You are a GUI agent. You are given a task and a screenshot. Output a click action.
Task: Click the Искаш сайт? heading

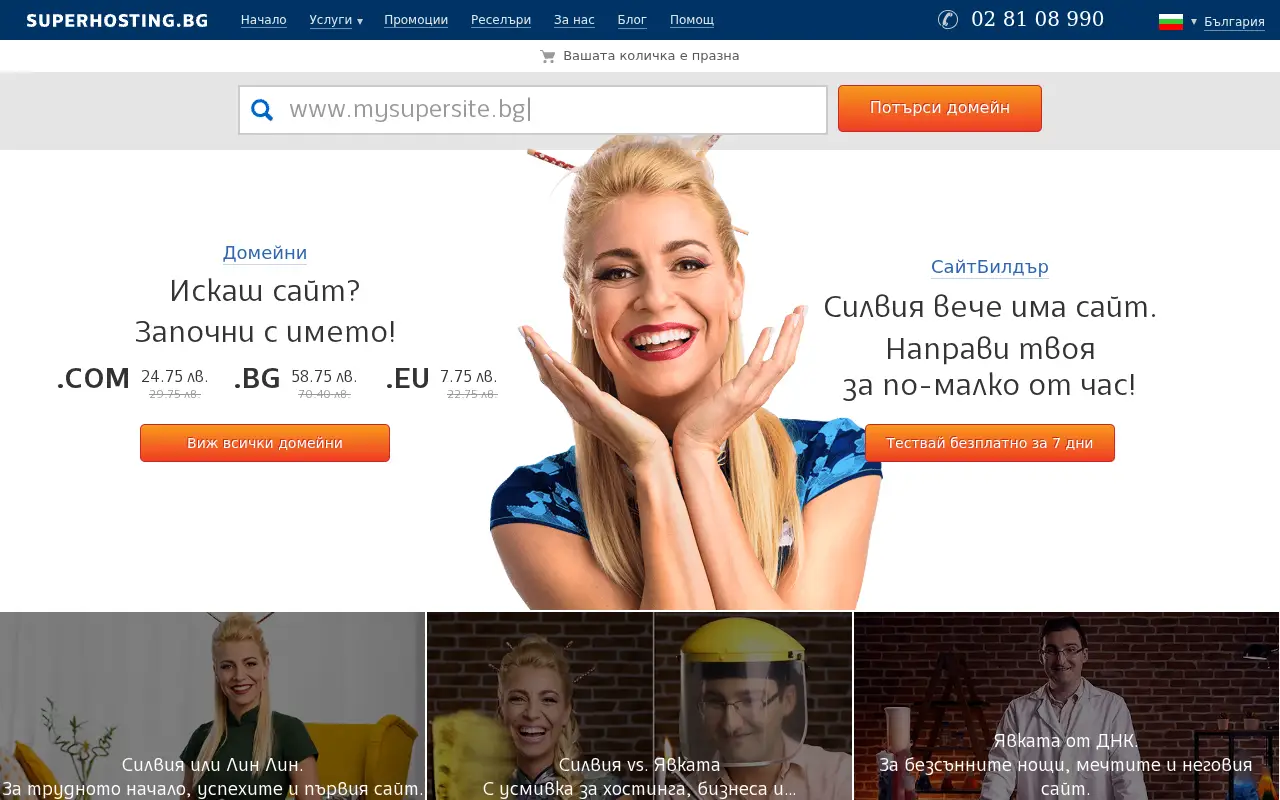265,291
